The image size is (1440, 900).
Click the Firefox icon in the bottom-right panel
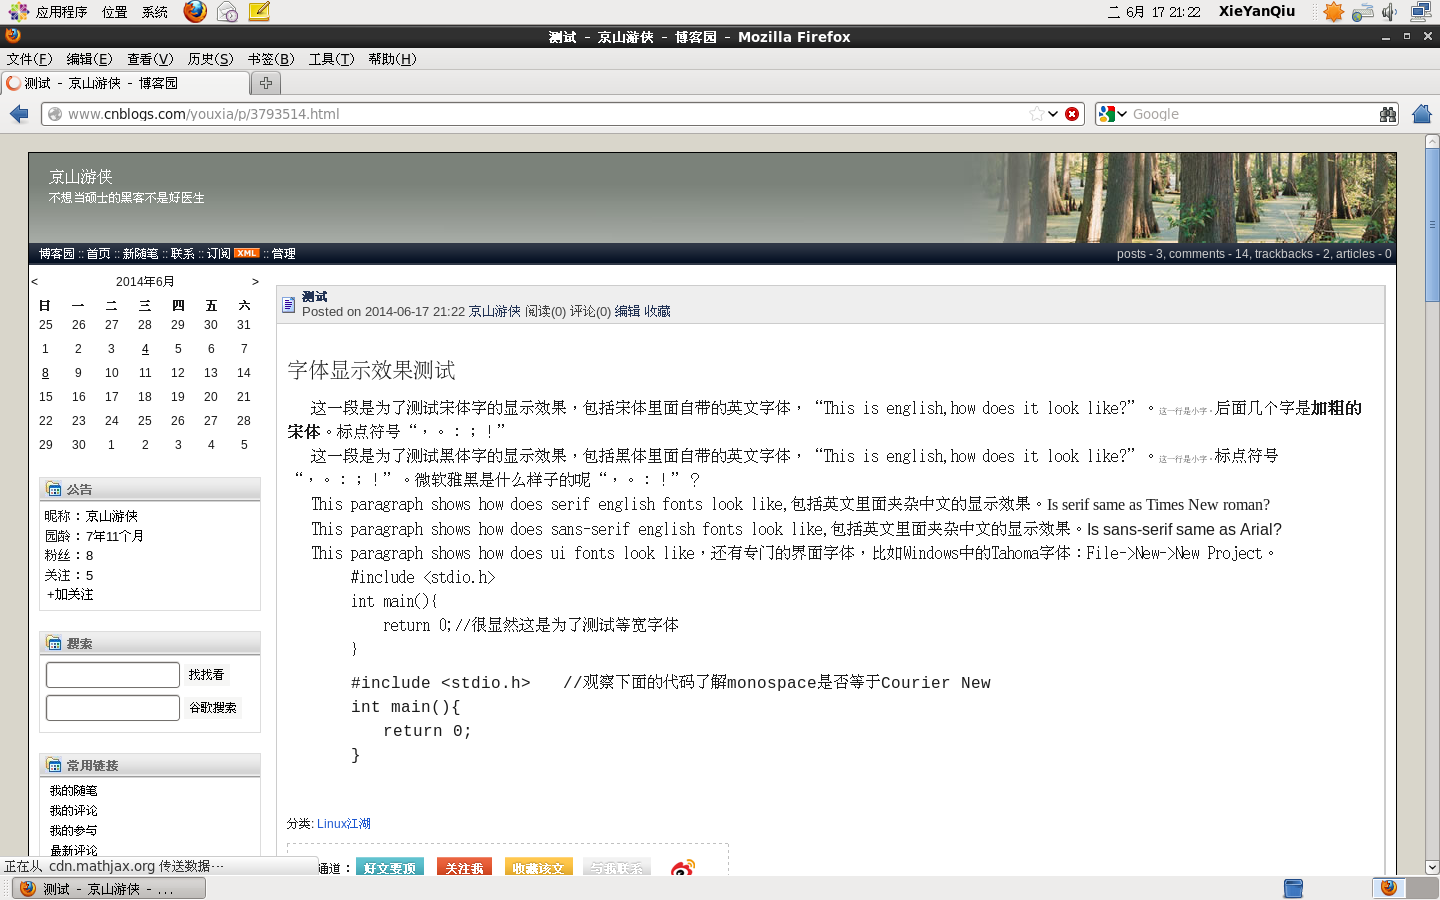coord(1388,888)
